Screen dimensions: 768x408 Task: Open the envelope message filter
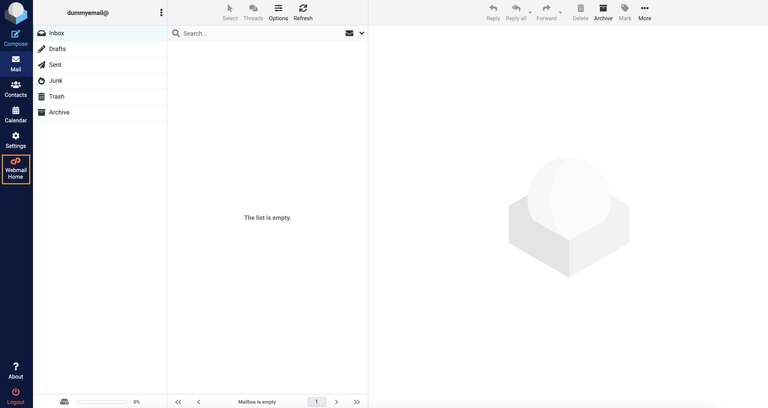click(349, 33)
